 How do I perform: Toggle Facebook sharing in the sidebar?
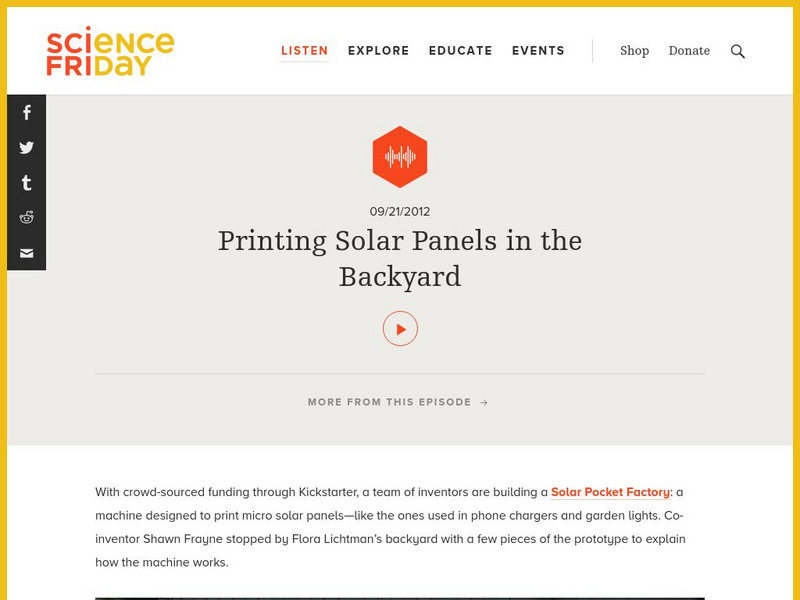click(25, 113)
